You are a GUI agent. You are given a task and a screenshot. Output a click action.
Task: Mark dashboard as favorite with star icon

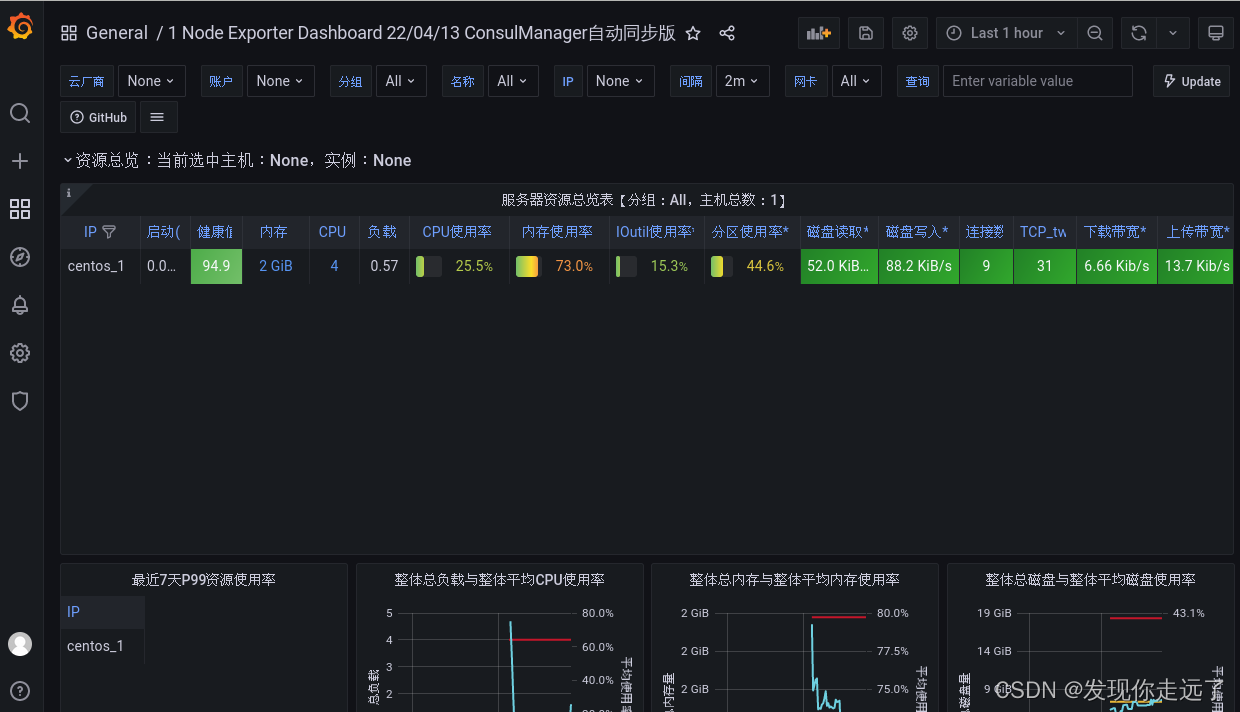click(693, 33)
